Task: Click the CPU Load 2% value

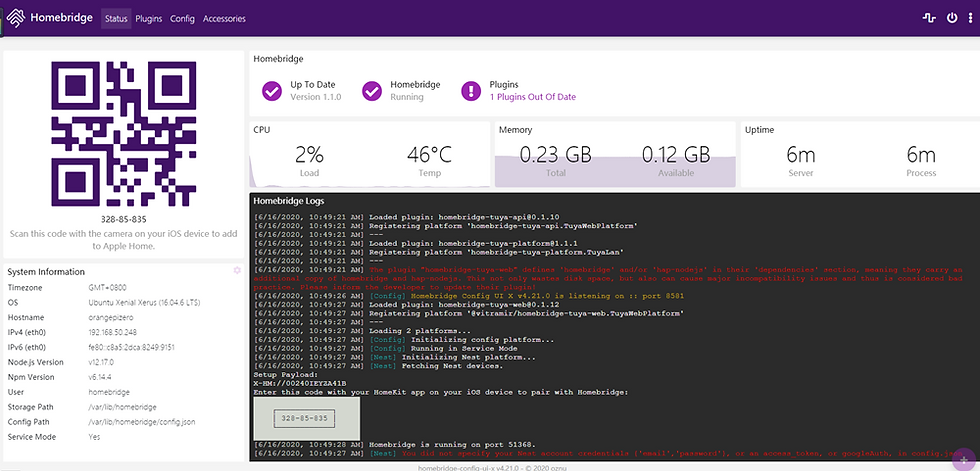Action: click(309, 154)
